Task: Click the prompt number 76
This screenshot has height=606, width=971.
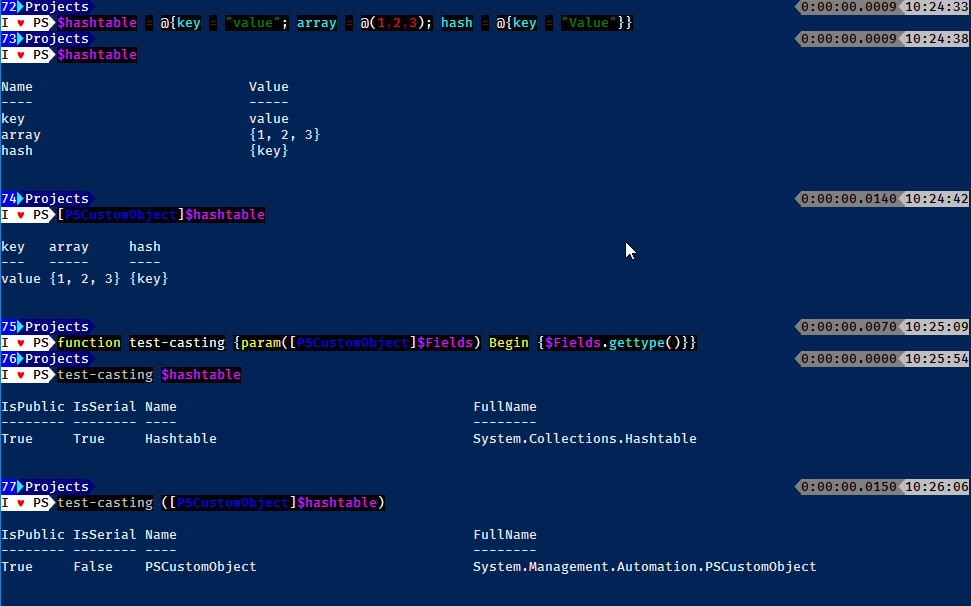Action: point(9,358)
